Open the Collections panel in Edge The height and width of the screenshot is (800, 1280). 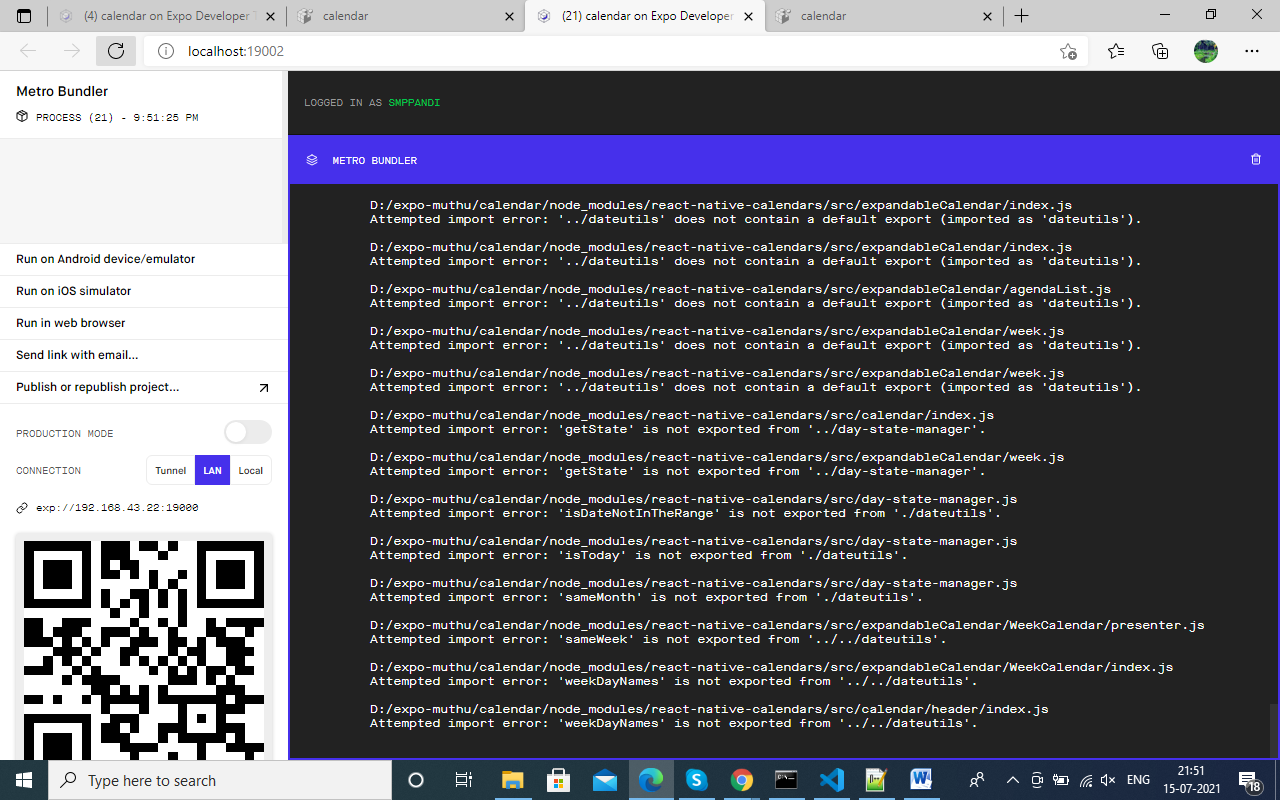click(x=1160, y=50)
